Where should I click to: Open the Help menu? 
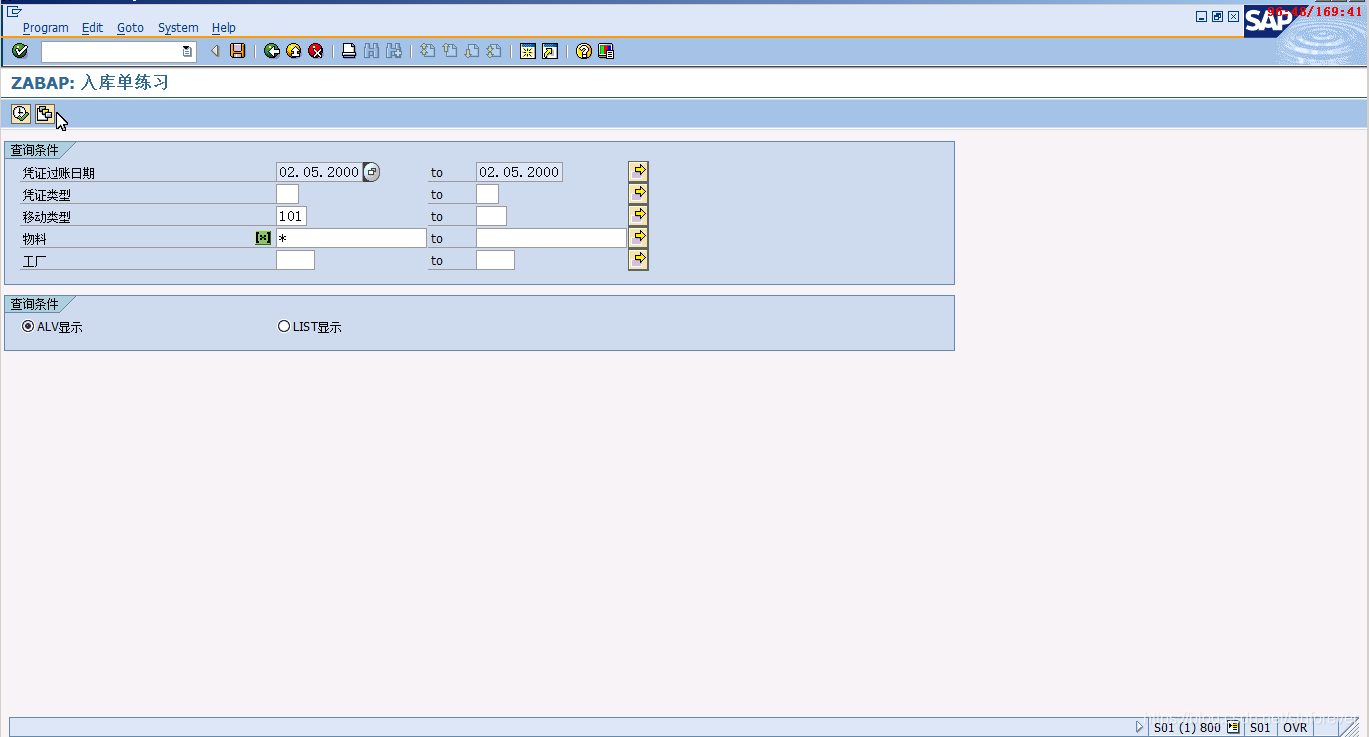coord(224,28)
